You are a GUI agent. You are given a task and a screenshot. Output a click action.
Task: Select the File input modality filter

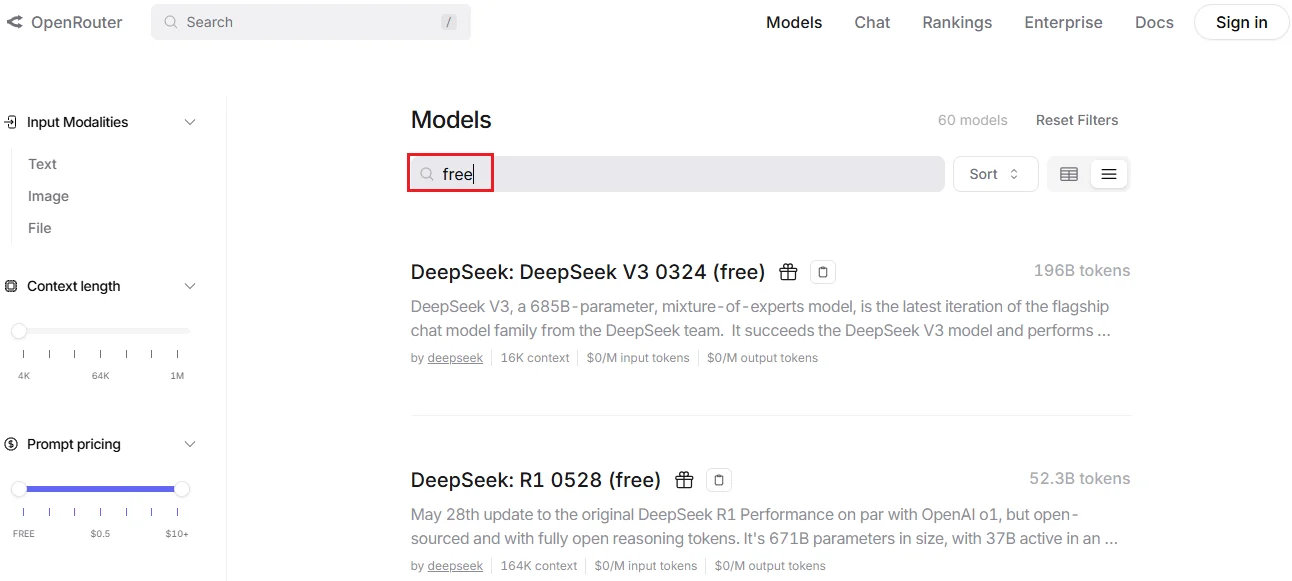tap(39, 228)
